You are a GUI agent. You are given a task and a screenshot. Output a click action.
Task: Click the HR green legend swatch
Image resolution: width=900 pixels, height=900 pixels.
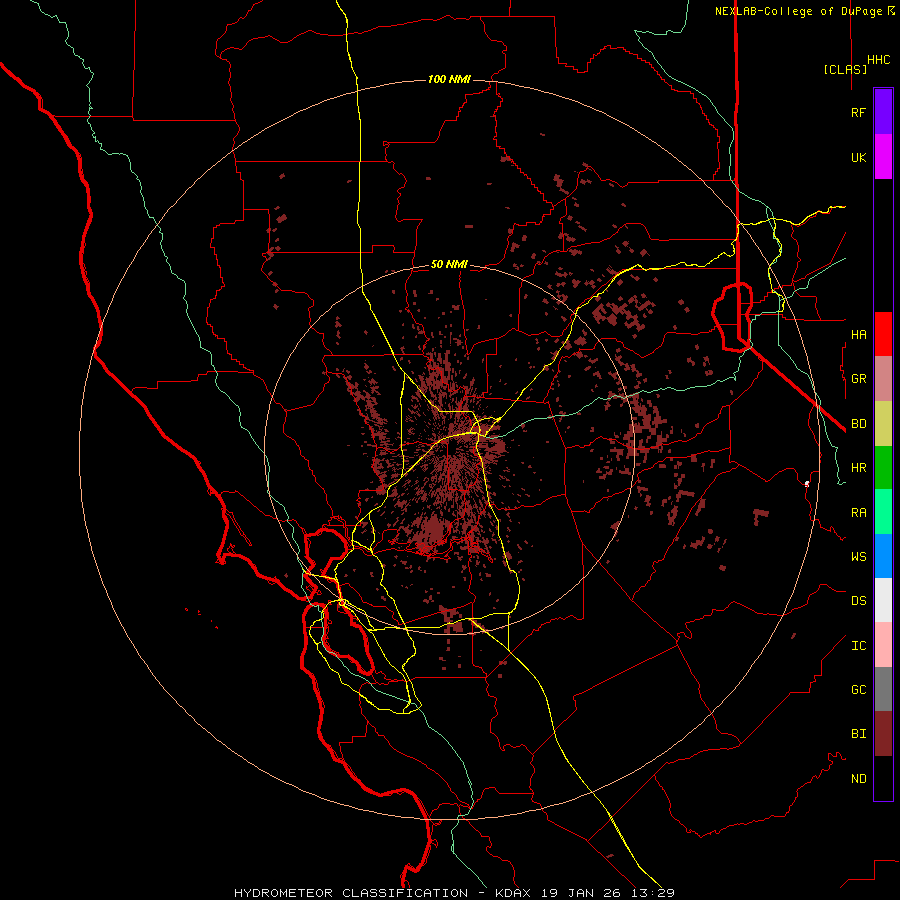point(883,467)
